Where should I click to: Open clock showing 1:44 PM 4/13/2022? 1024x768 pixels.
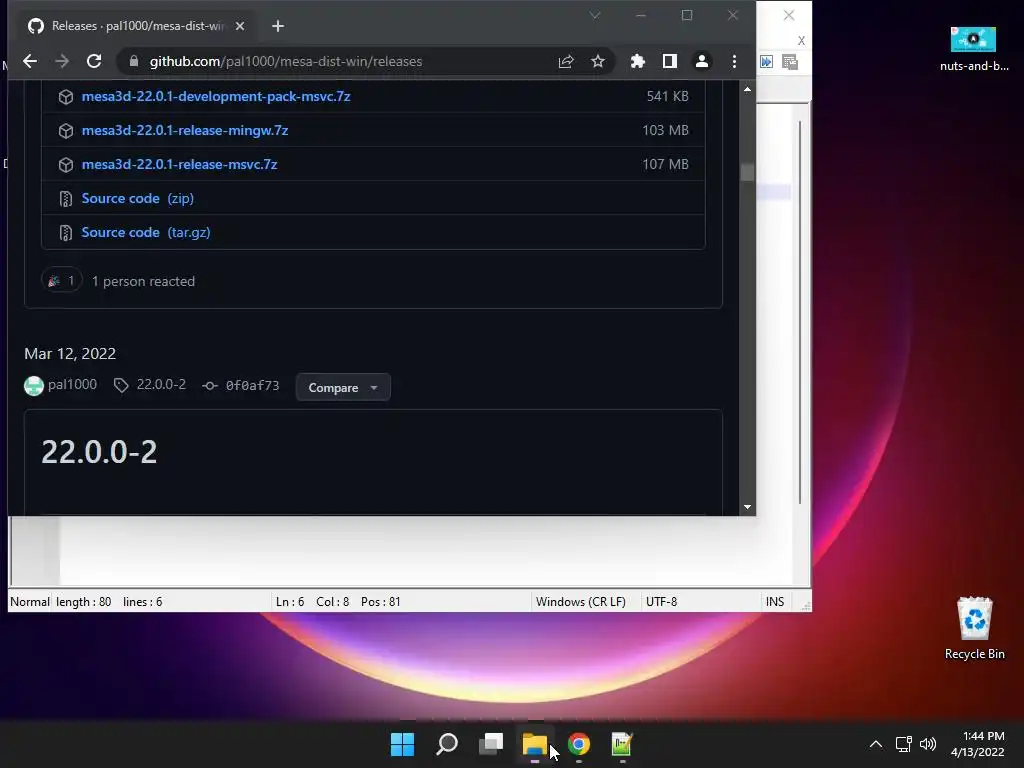tap(977, 744)
